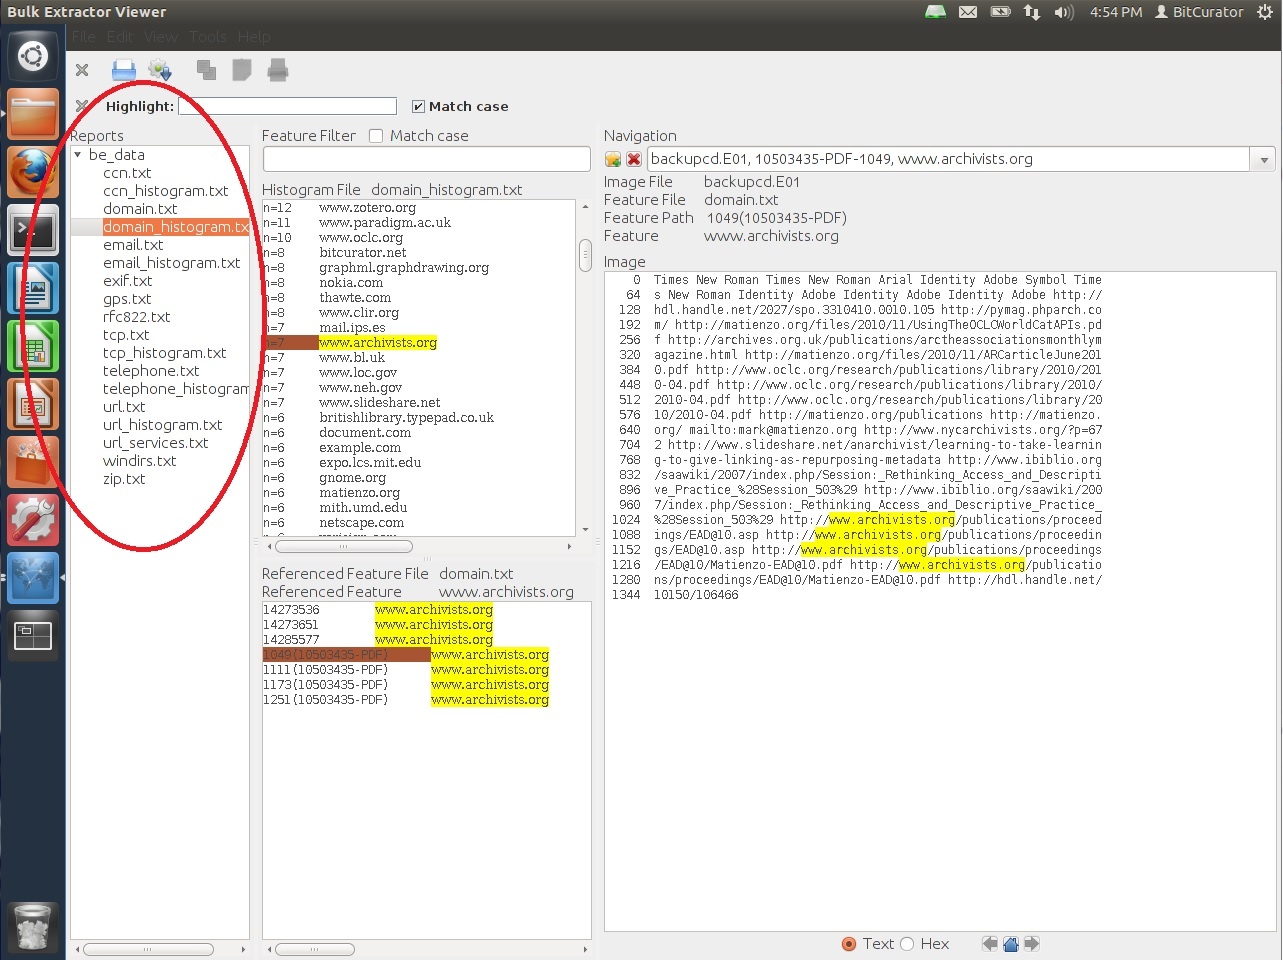Enable the Feature Filter Match case checkbox
1283x960 pixels.
tap(376, 136)
